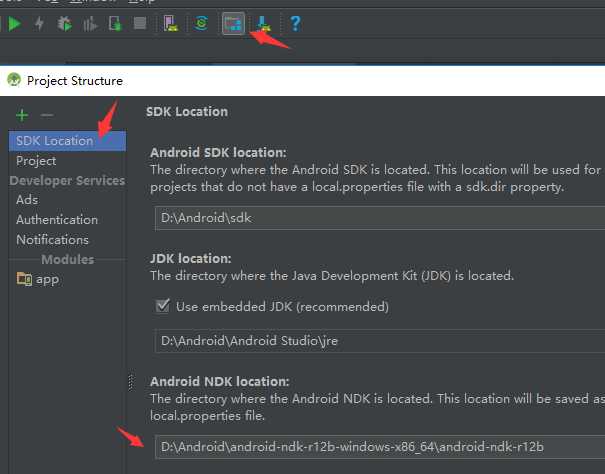
Task: Add a new module with green plus
Action: pyautogui.click(x=22, y=115)
